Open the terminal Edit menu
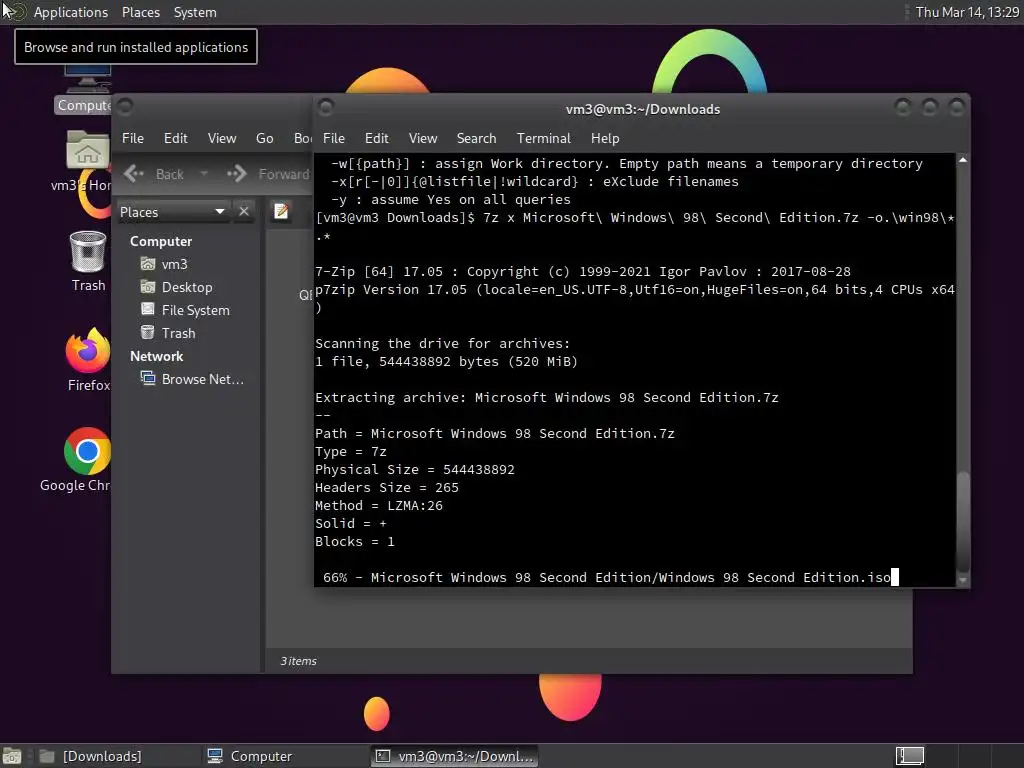This screenshot has width=1024, height=768. [377, 138]
